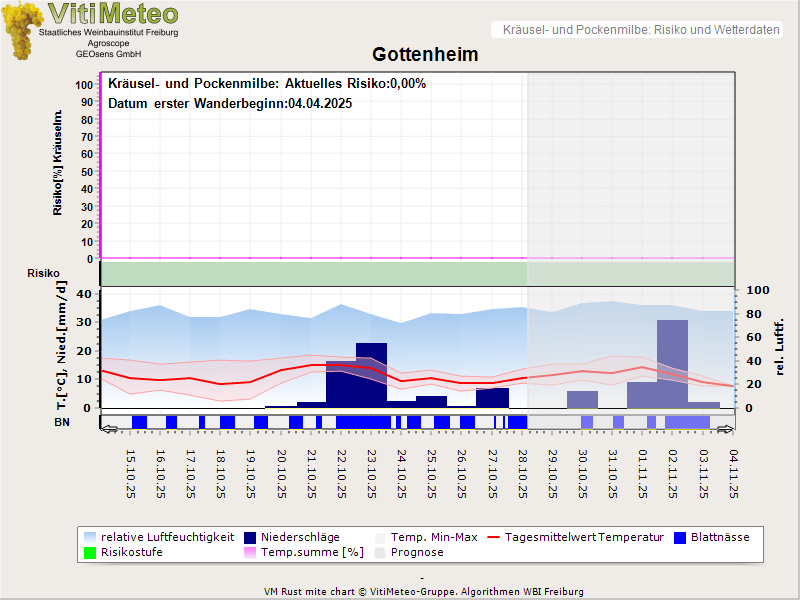The image size is (800, 600).
Task: Click the tallest precipitation bar on 02.11.25
Action: click(x=672, y=363)
